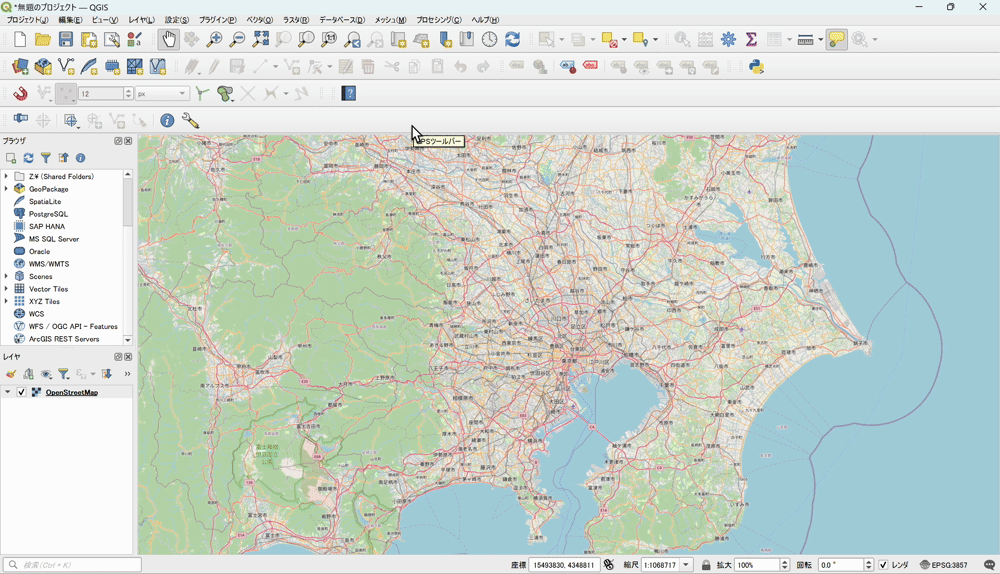The height and width of the screenshot is (574, 1000).
Task: Filter the Browser panel with funnel icon
Action: tap(46, 158)
